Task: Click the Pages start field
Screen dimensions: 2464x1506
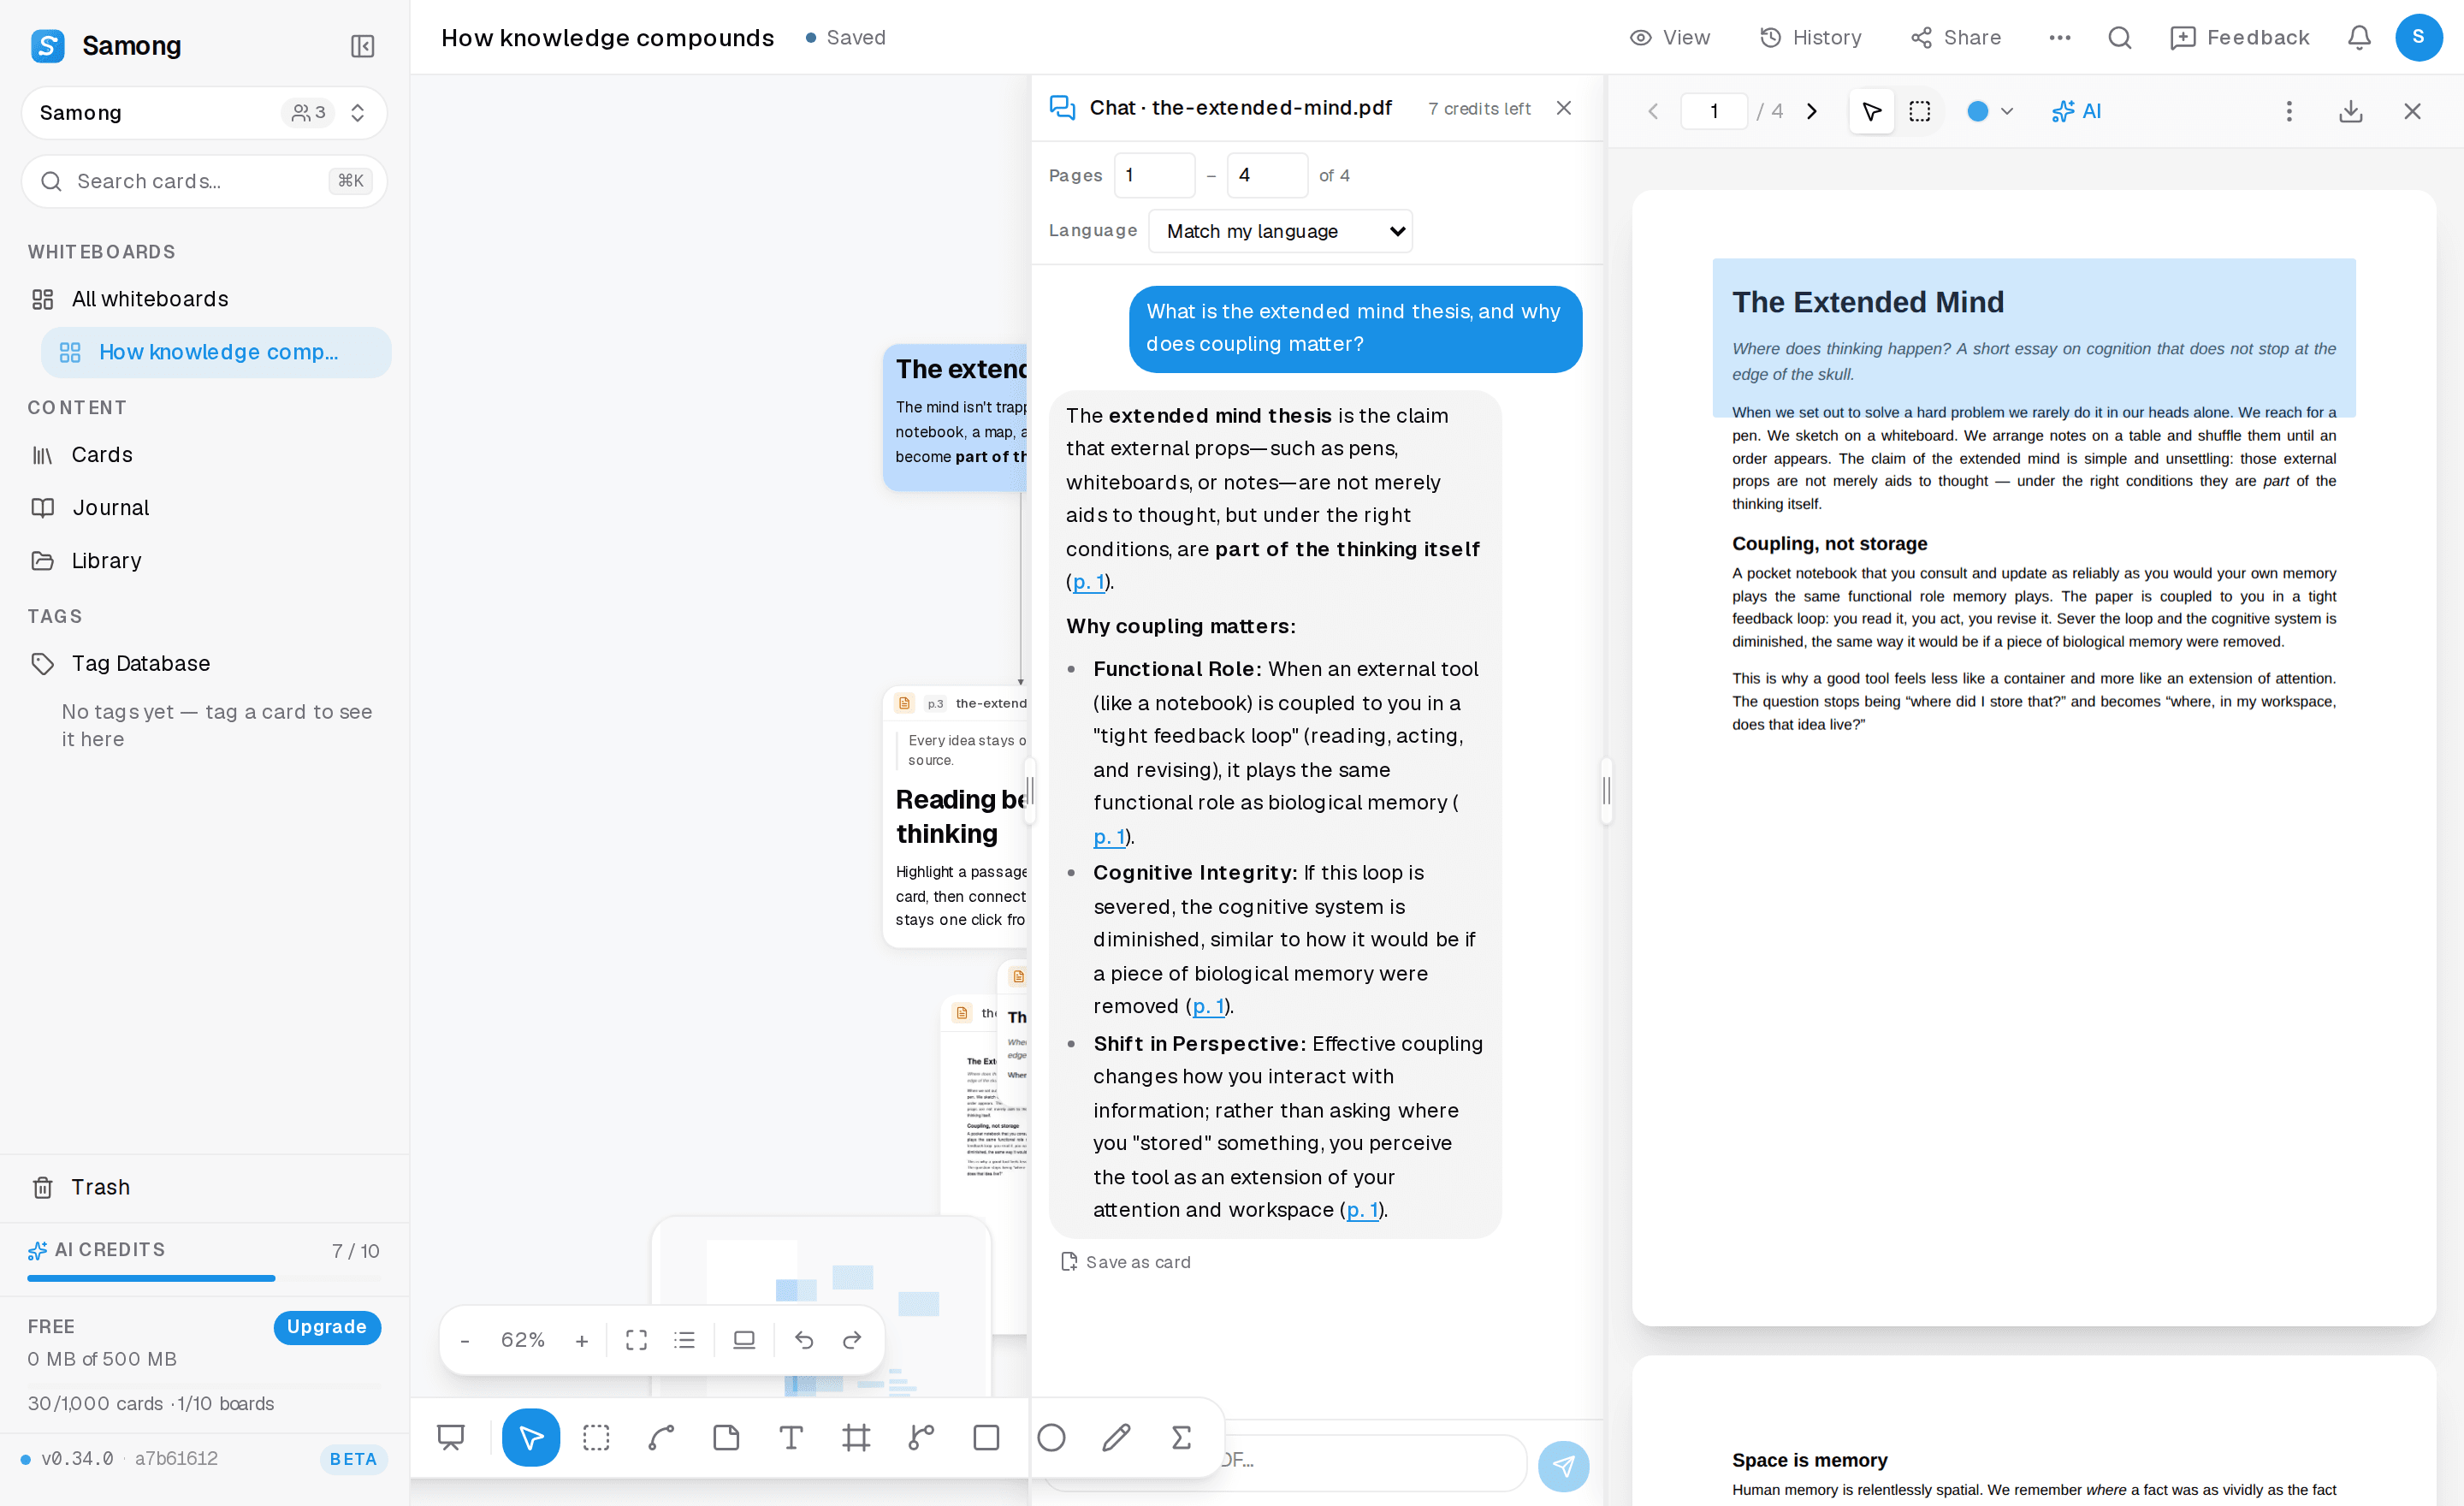Action: coord(1154,175)
